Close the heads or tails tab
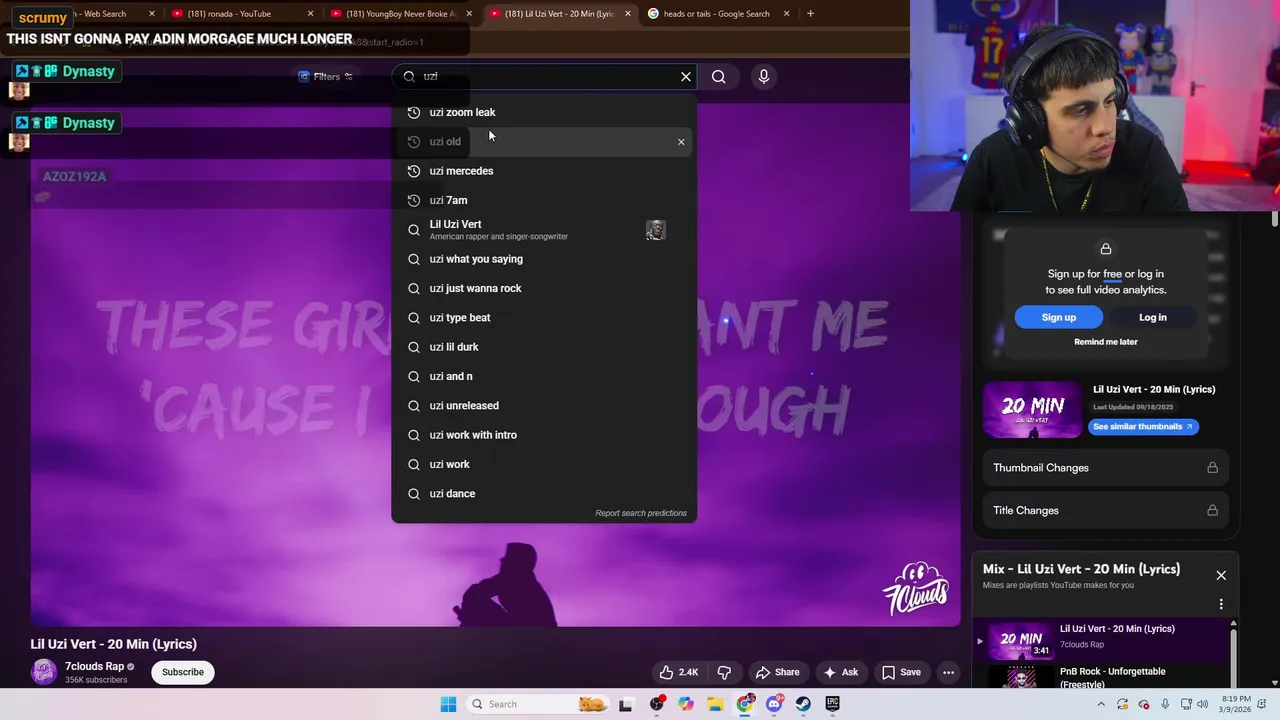 tap(786, 14)
